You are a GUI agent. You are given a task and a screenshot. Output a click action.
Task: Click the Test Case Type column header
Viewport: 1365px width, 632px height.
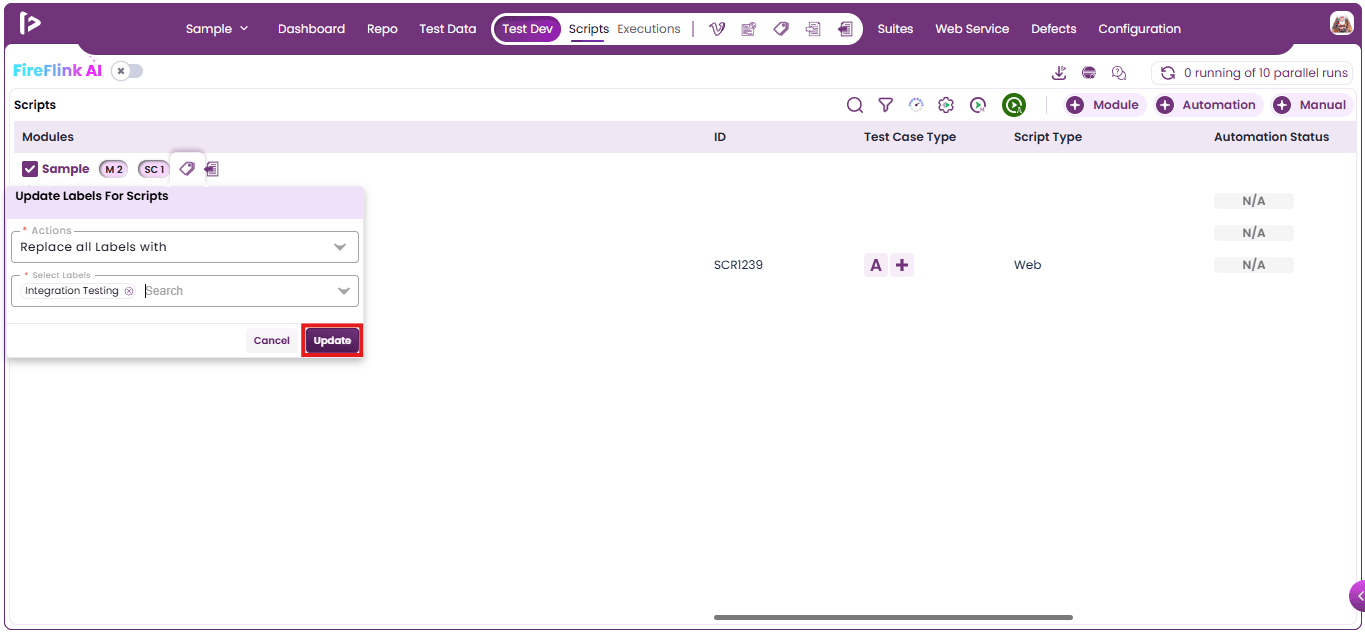[910, 137]
